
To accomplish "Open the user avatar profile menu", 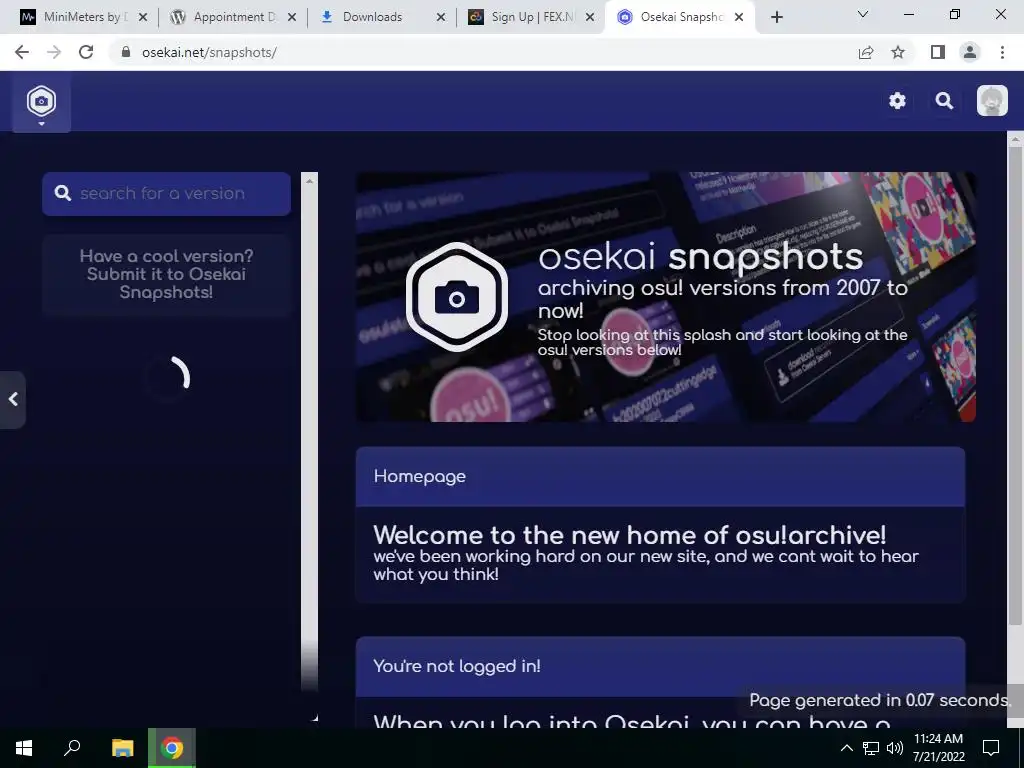I will coord(992,101).
